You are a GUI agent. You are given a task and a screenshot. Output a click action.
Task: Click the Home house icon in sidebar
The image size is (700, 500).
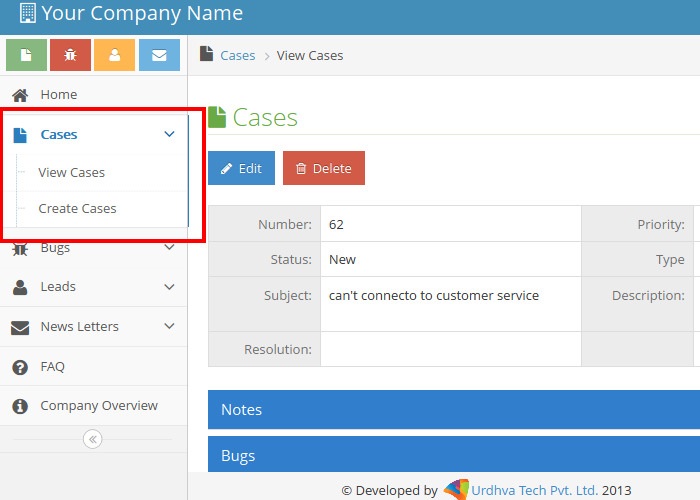pyautogui.click(x=20, y=95)
